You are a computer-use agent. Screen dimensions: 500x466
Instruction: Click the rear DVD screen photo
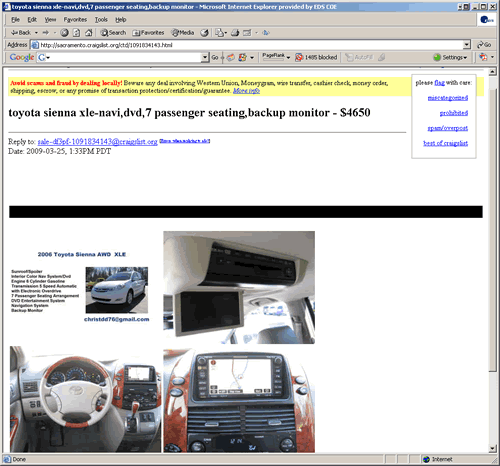(239, 287)
